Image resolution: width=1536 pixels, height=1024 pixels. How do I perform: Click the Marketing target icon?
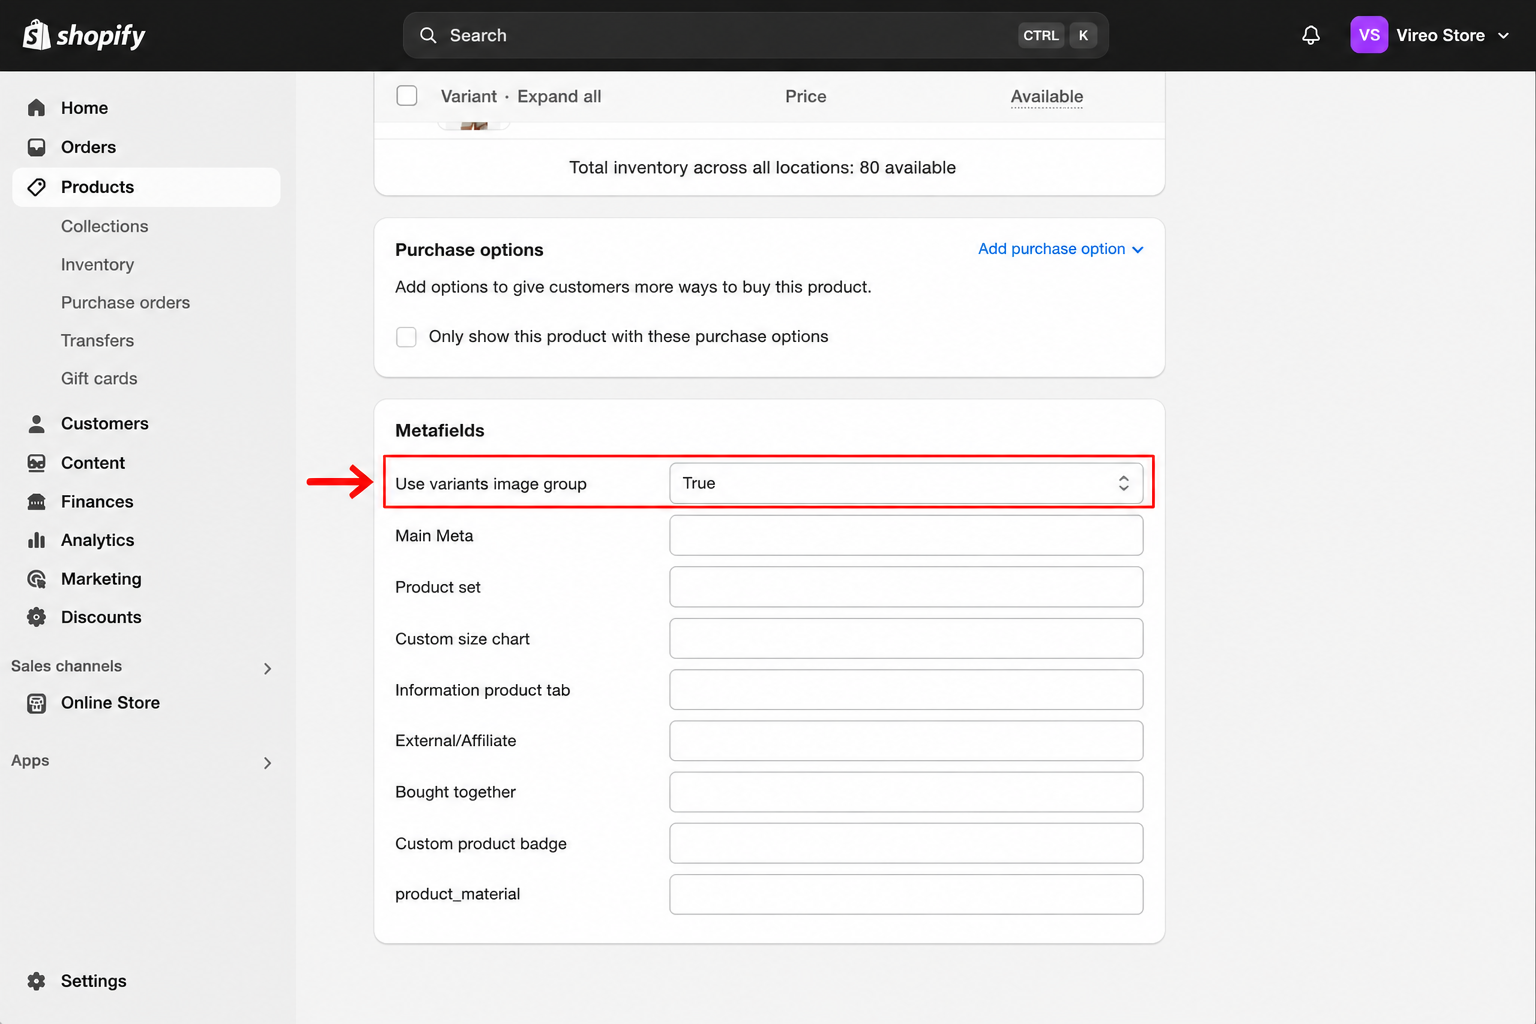point(37,579)
